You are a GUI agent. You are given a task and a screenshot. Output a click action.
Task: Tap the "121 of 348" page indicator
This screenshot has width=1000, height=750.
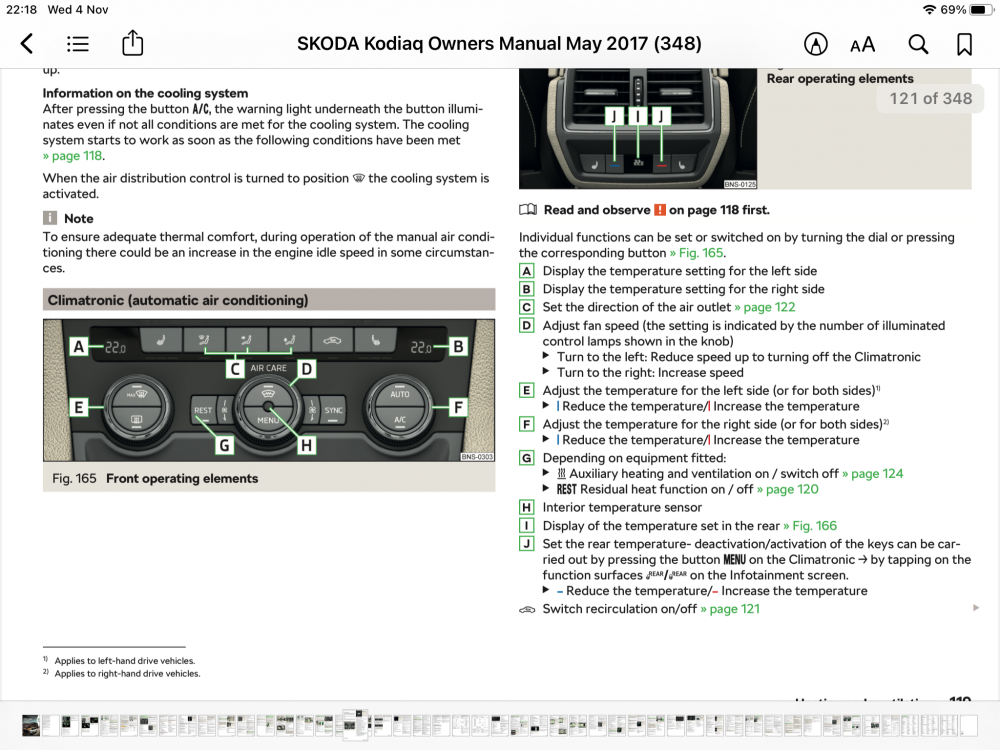click(x=930, y=98)
